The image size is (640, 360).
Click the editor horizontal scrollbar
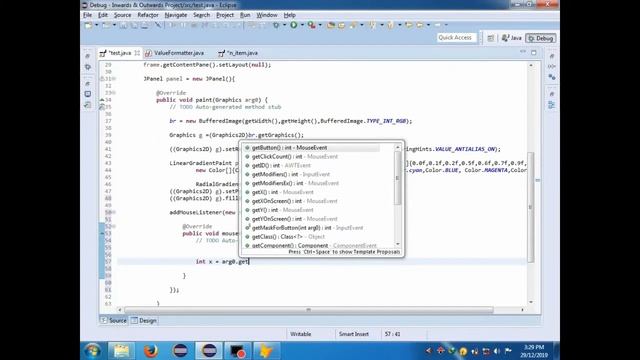[309, 310]
